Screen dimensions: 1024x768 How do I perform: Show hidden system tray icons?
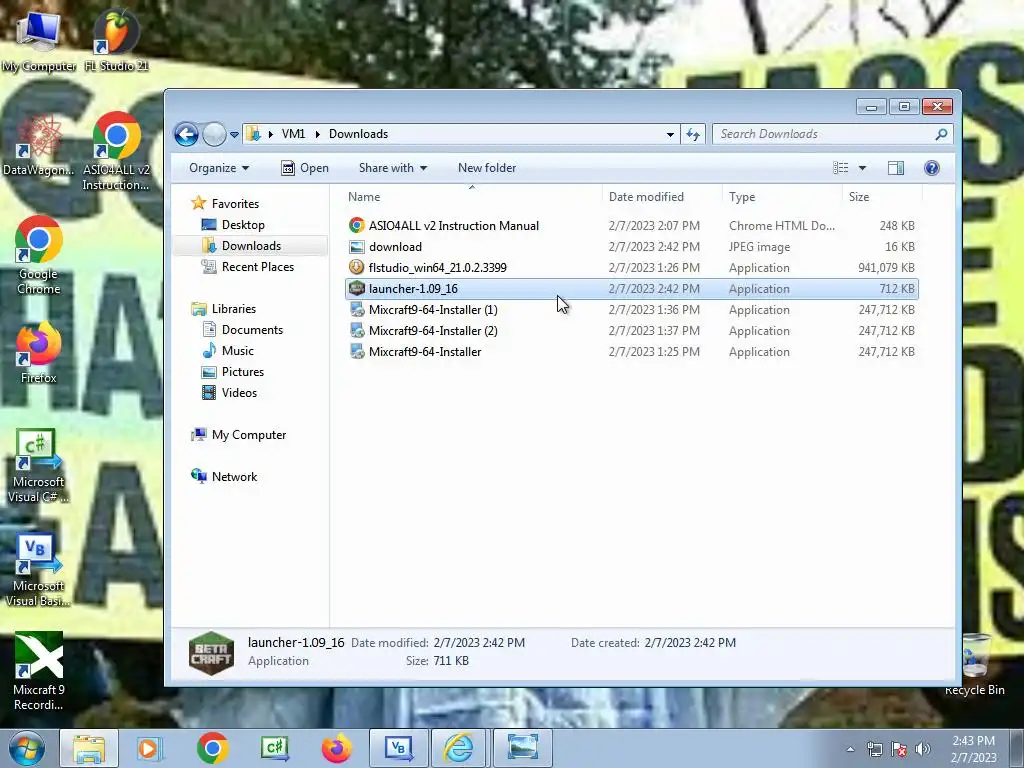pos(850,750)
